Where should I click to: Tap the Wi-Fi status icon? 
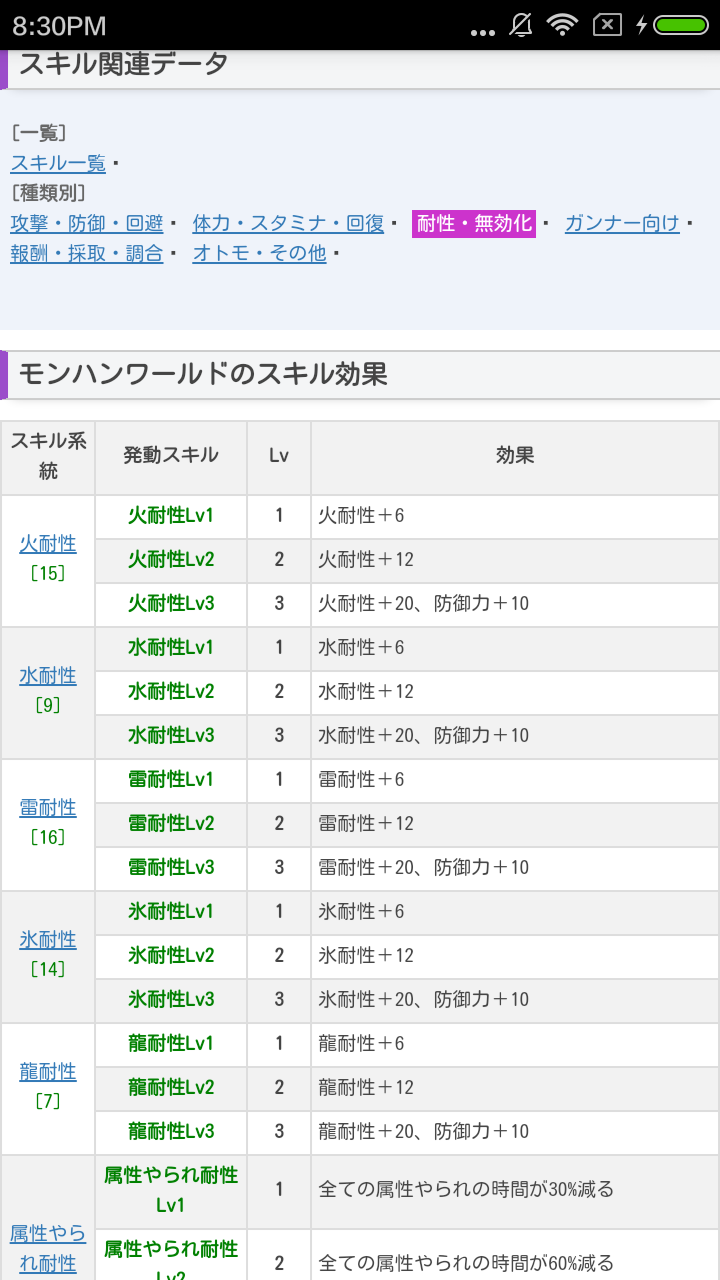[x=563, y=25]
